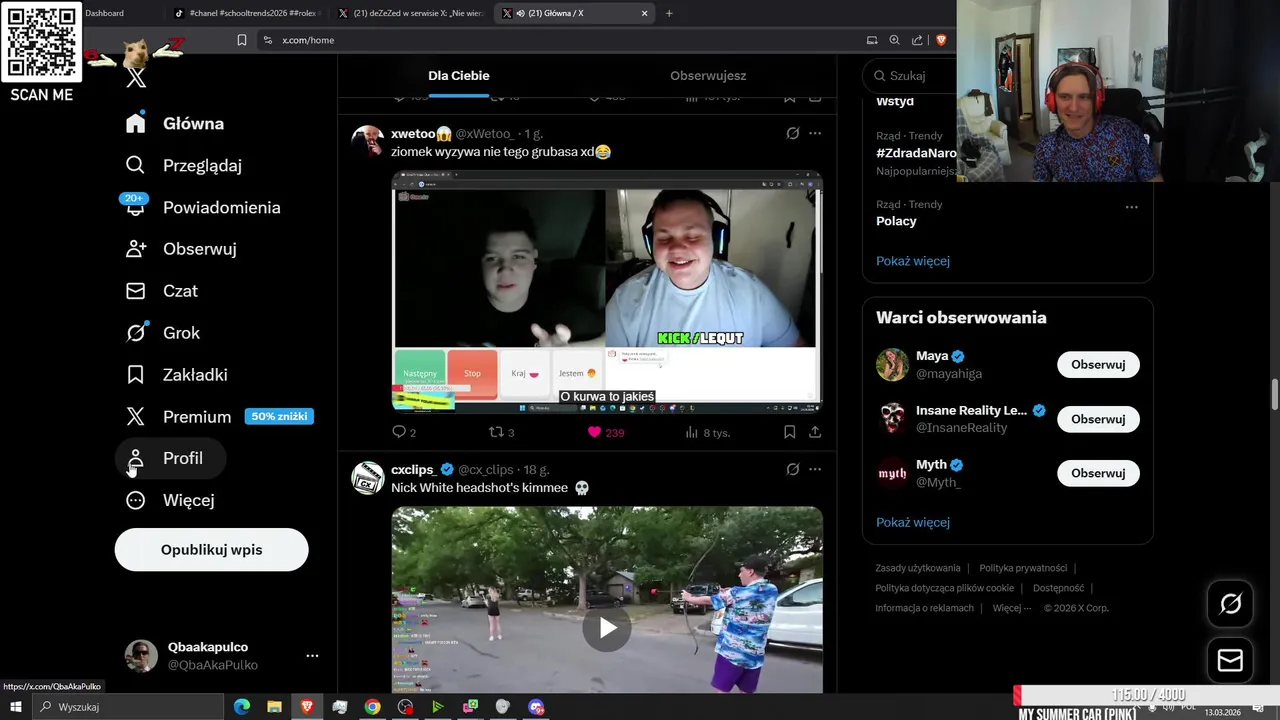Screen dimensions: 1280x720
Task: Open floating messages envelope button
Action: click(1230, 661)
